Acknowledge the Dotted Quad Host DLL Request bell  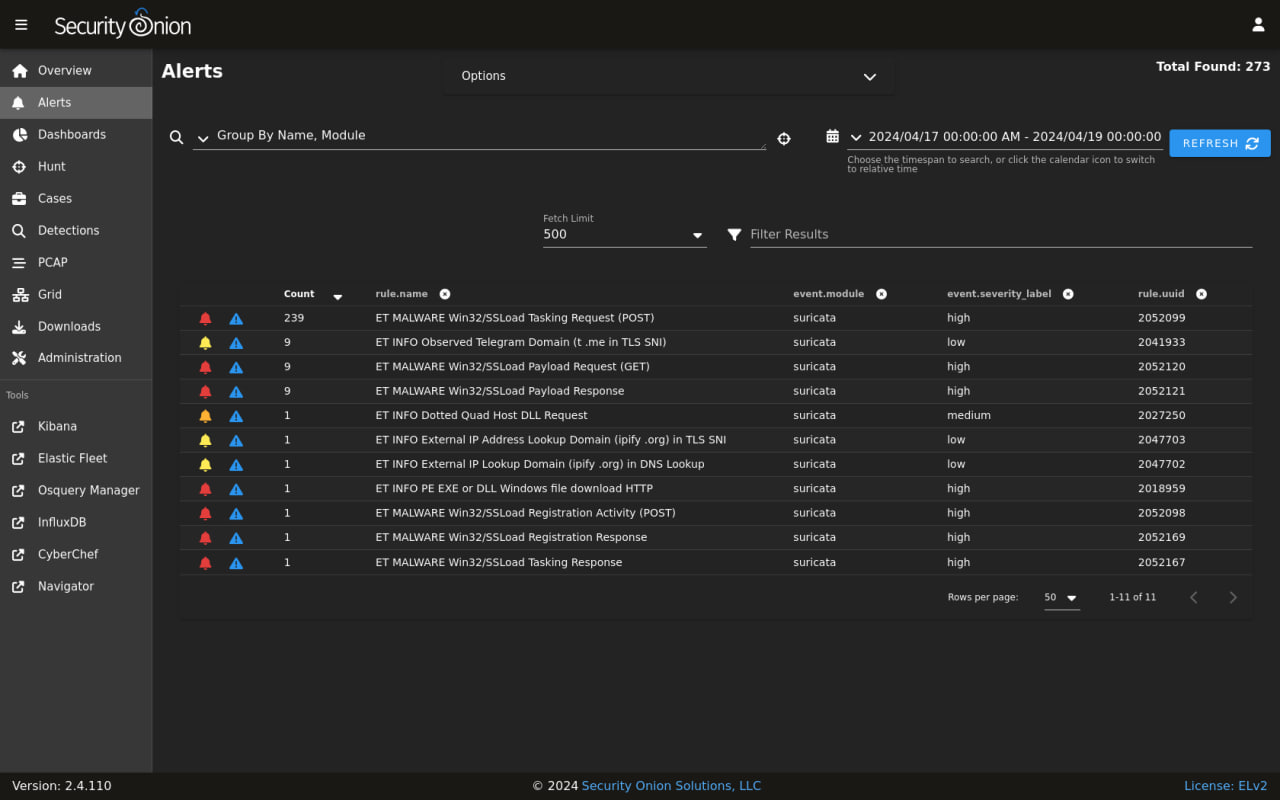(x=206, y=416)
